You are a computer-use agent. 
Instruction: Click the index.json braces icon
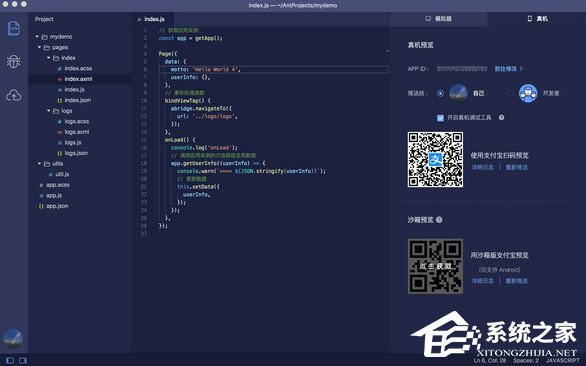pos(60,101)
